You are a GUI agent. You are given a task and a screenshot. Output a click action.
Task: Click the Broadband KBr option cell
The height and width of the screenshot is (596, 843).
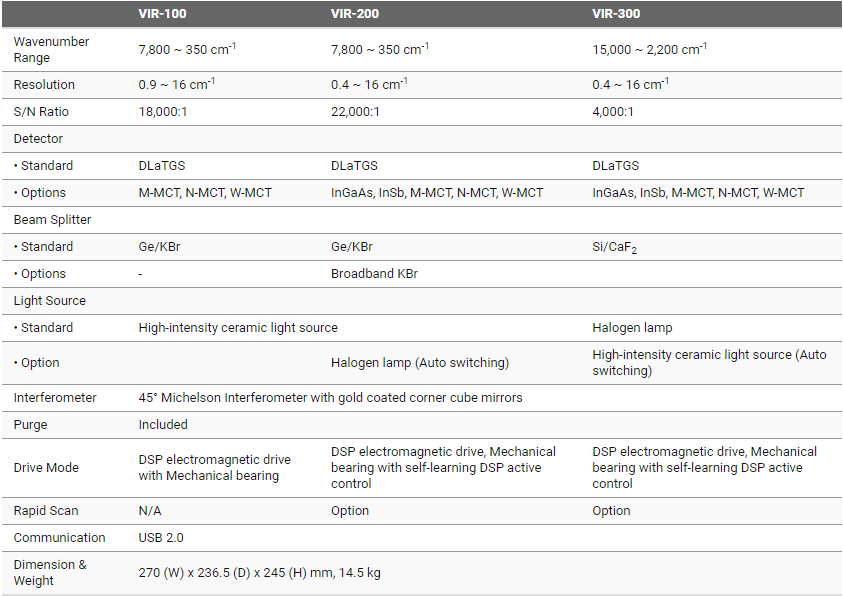click(x=374, y=274)
